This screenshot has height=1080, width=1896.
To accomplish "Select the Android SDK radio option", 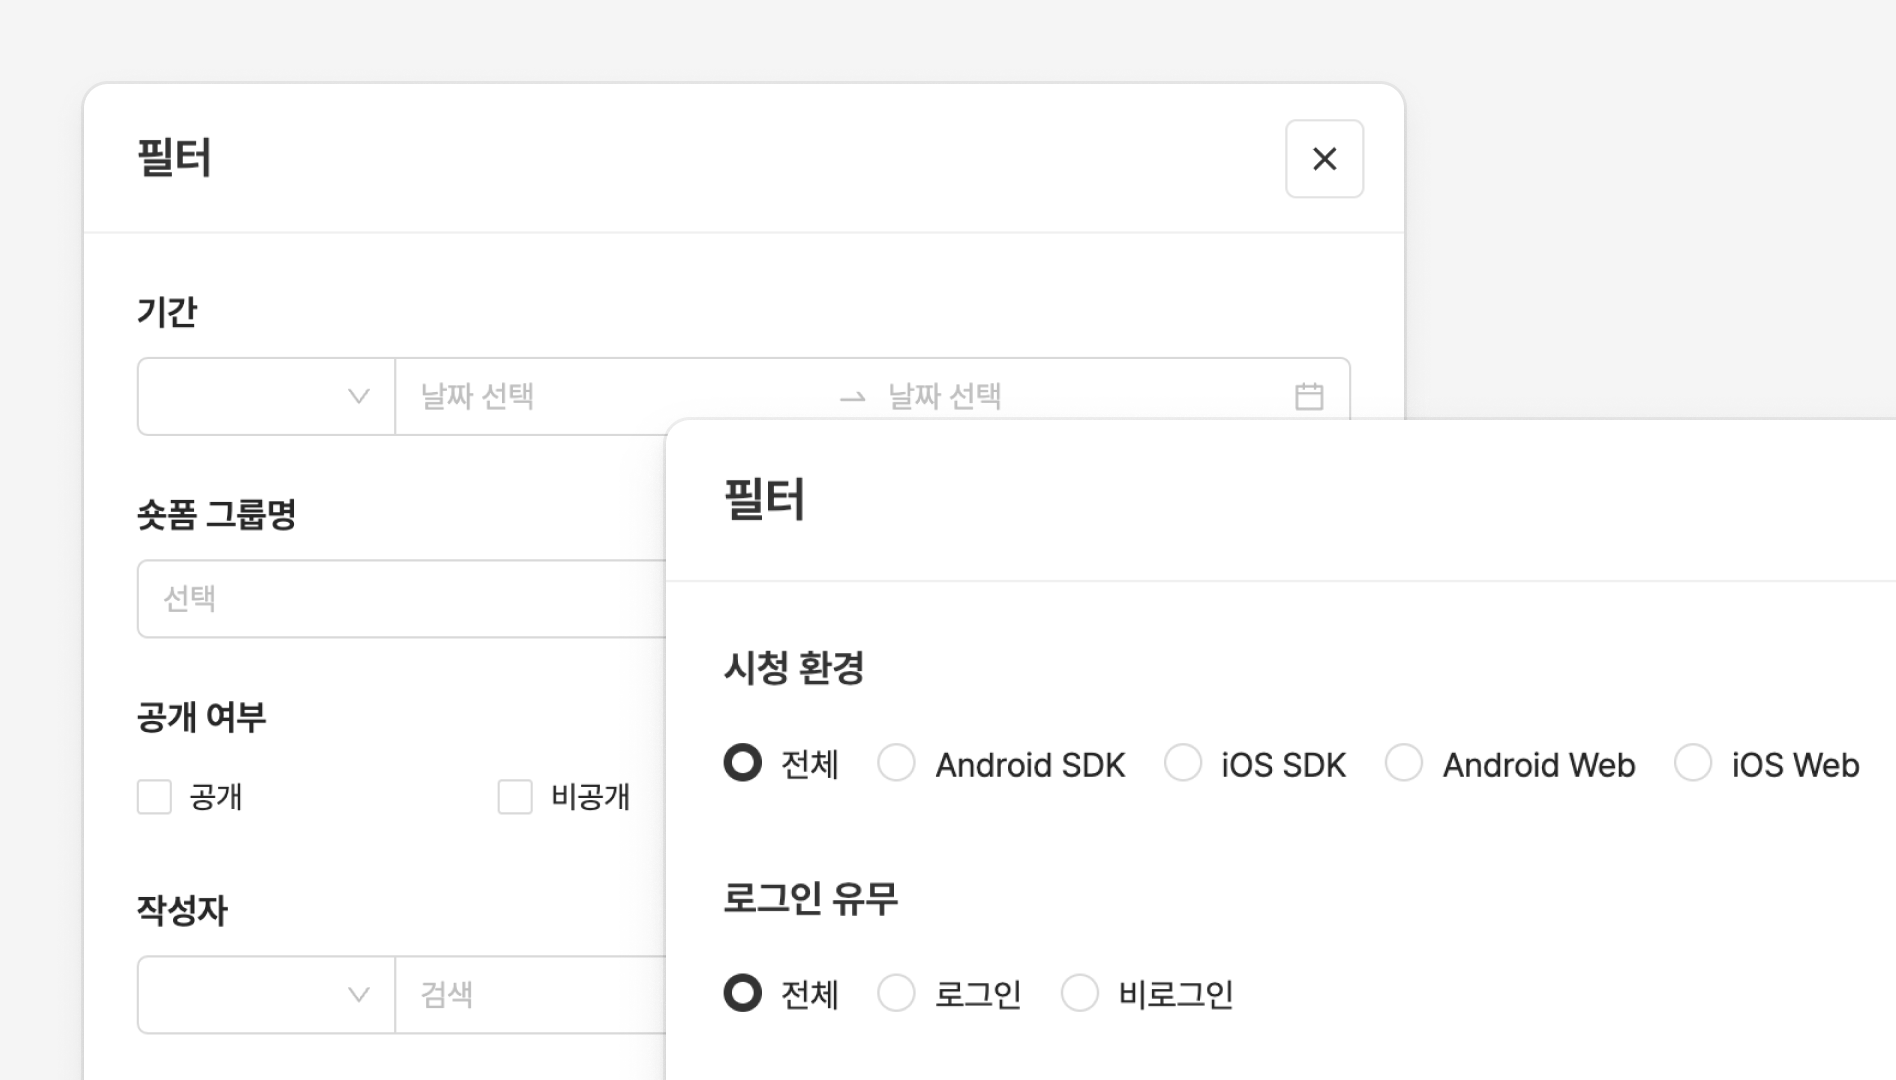I will point(896,763).
